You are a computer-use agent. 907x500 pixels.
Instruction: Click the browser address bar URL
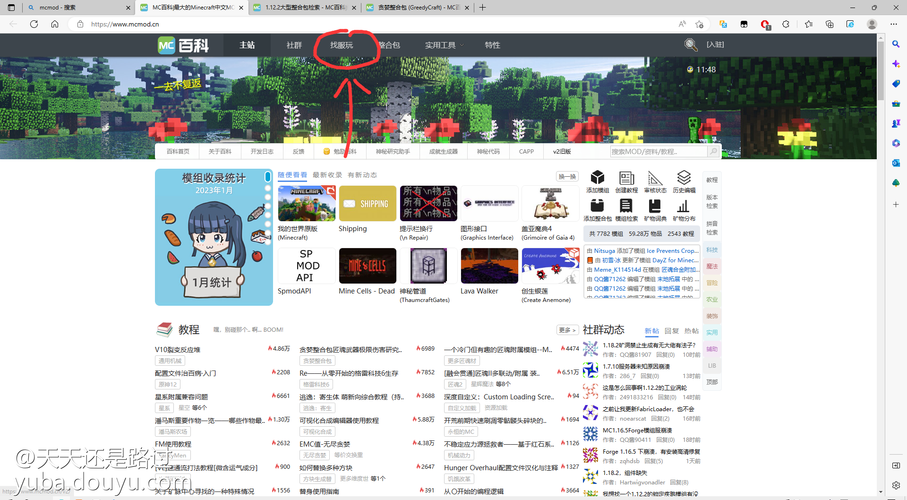tap(125, 24)
